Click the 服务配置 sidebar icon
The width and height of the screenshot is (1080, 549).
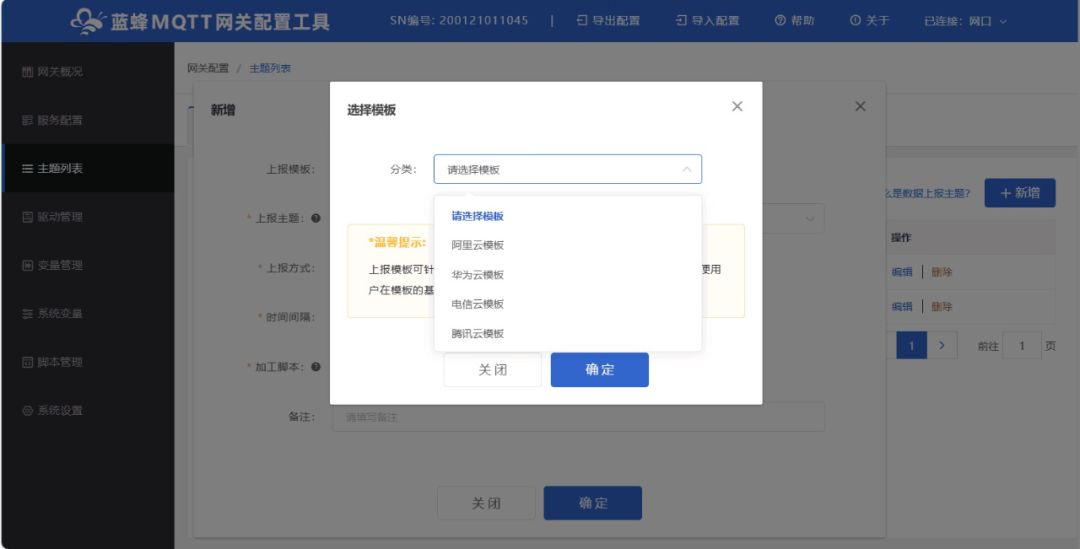click(x=28, y=121)
